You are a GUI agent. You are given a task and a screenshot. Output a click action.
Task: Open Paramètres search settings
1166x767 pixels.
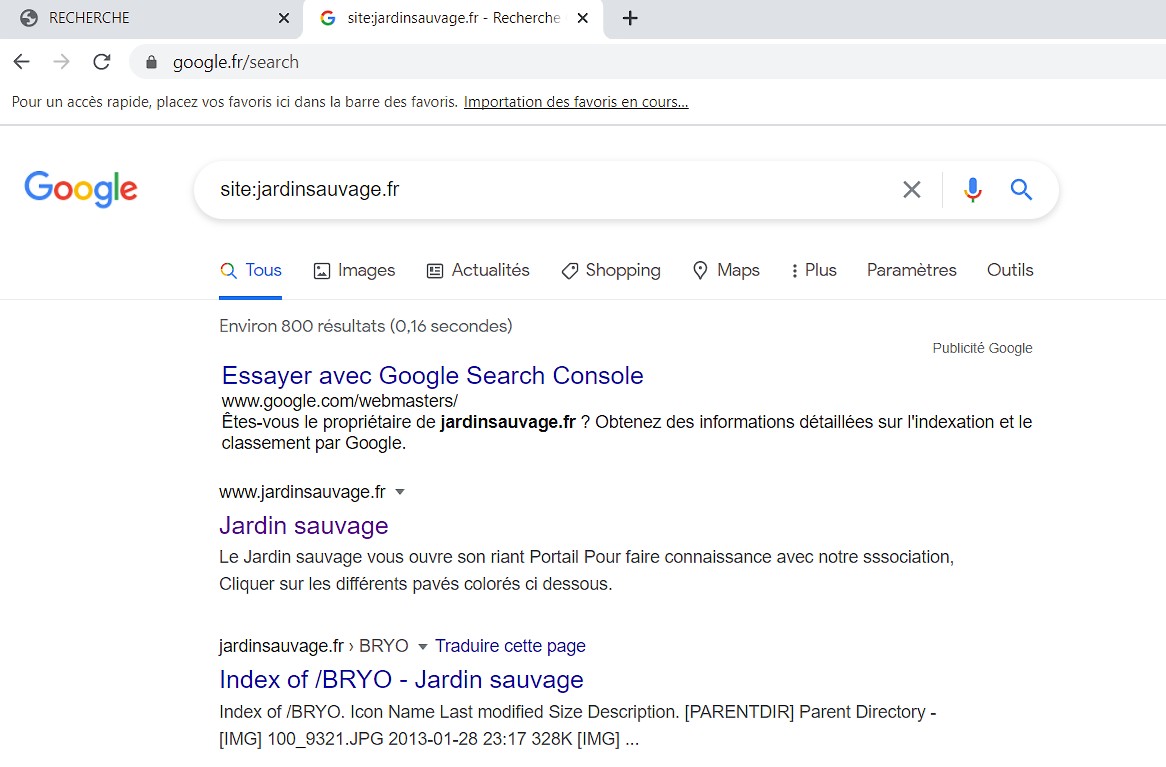pos(912,270)
